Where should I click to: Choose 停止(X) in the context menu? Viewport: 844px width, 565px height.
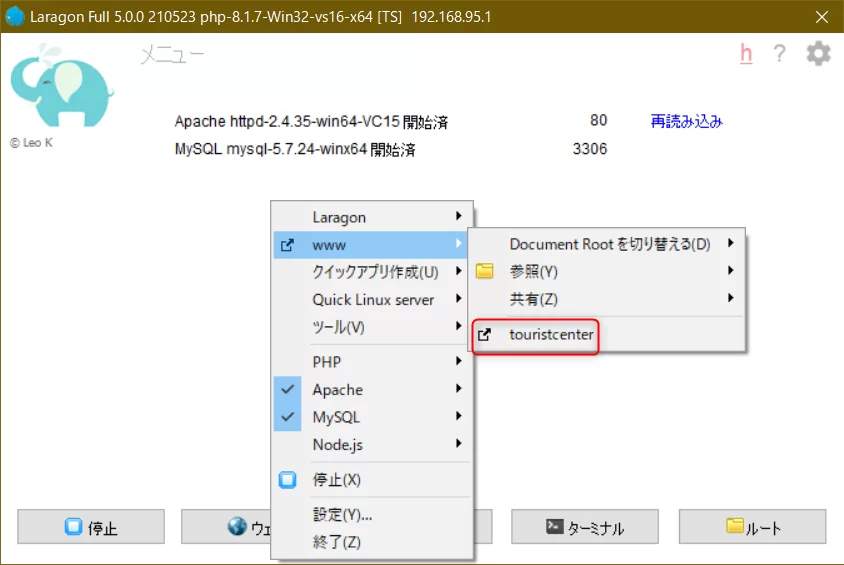coord(372,479)
